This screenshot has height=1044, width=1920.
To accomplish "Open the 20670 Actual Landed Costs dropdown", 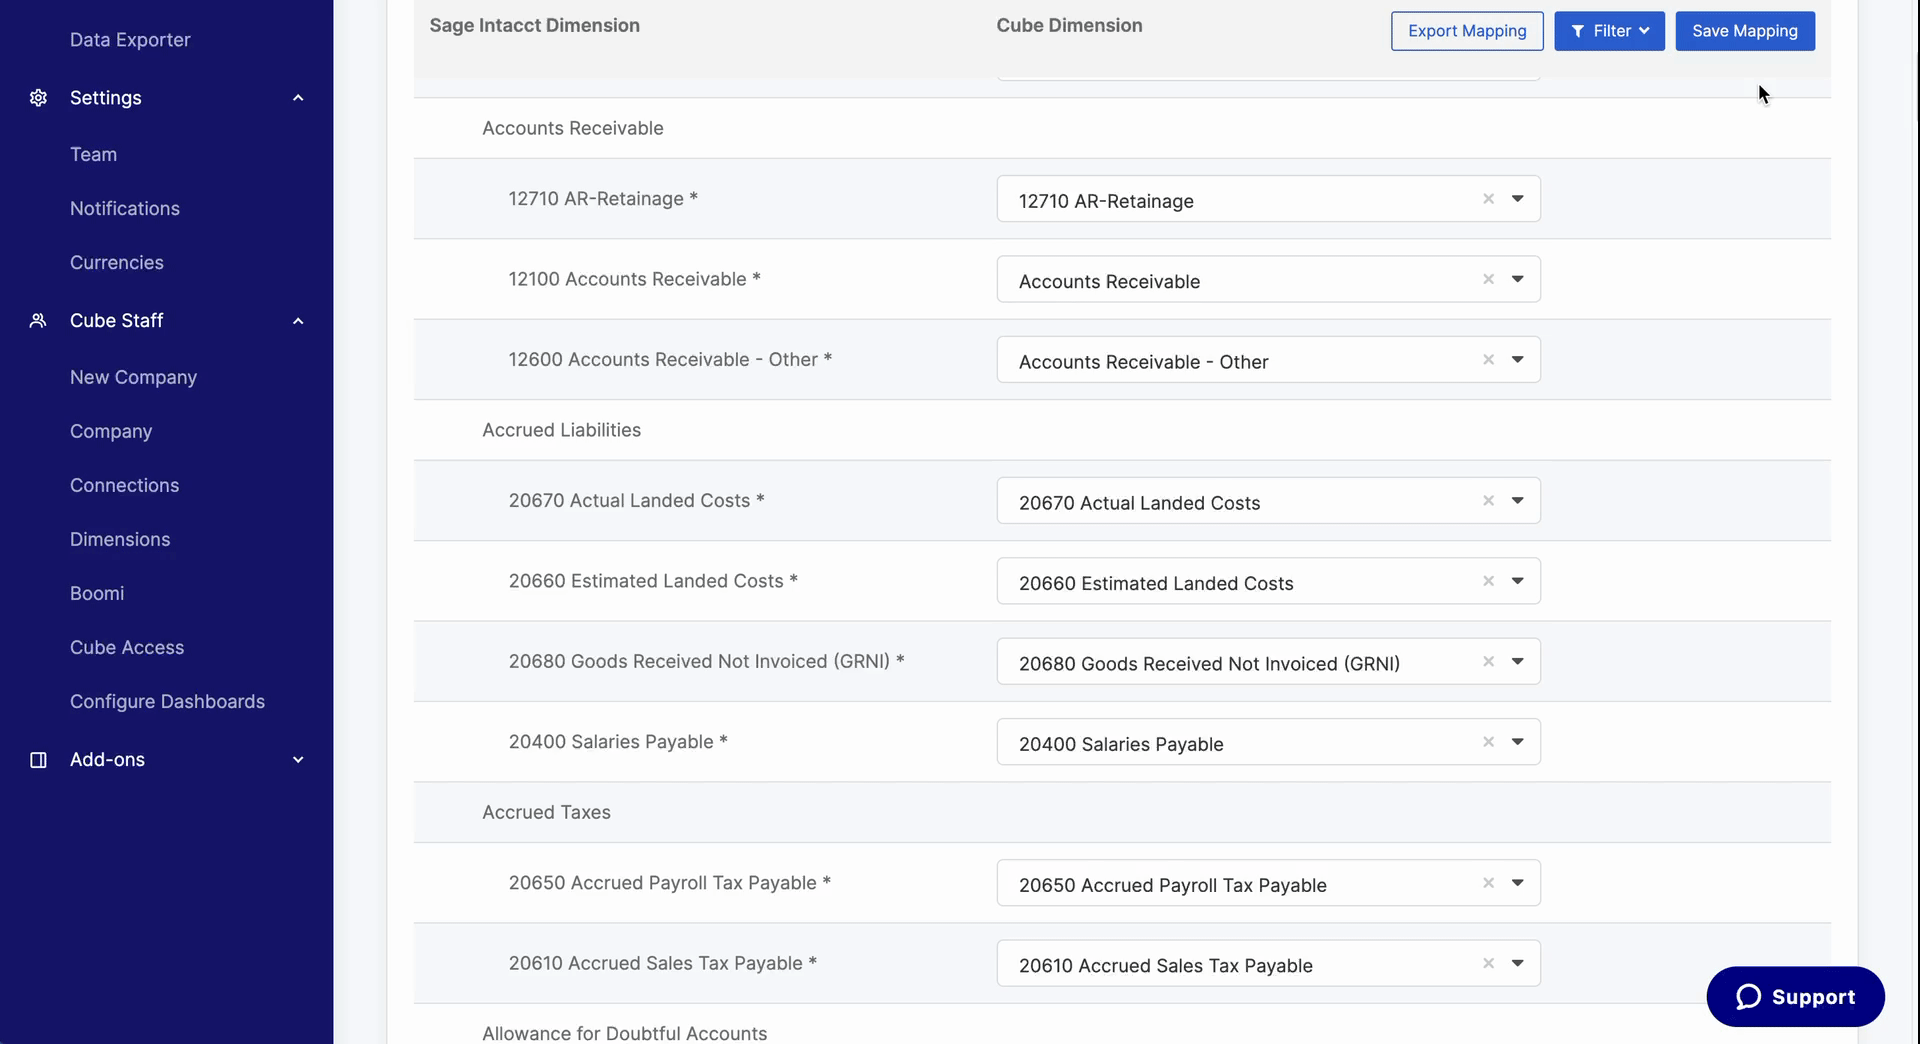I will coord(1518,501).
